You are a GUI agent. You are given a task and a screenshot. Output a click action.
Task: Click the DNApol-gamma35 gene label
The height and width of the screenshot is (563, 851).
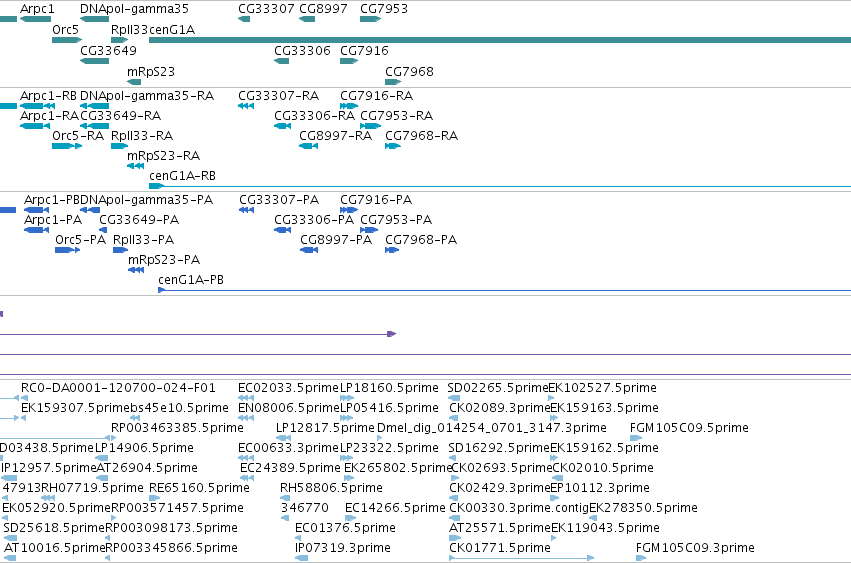click(134, 9)
